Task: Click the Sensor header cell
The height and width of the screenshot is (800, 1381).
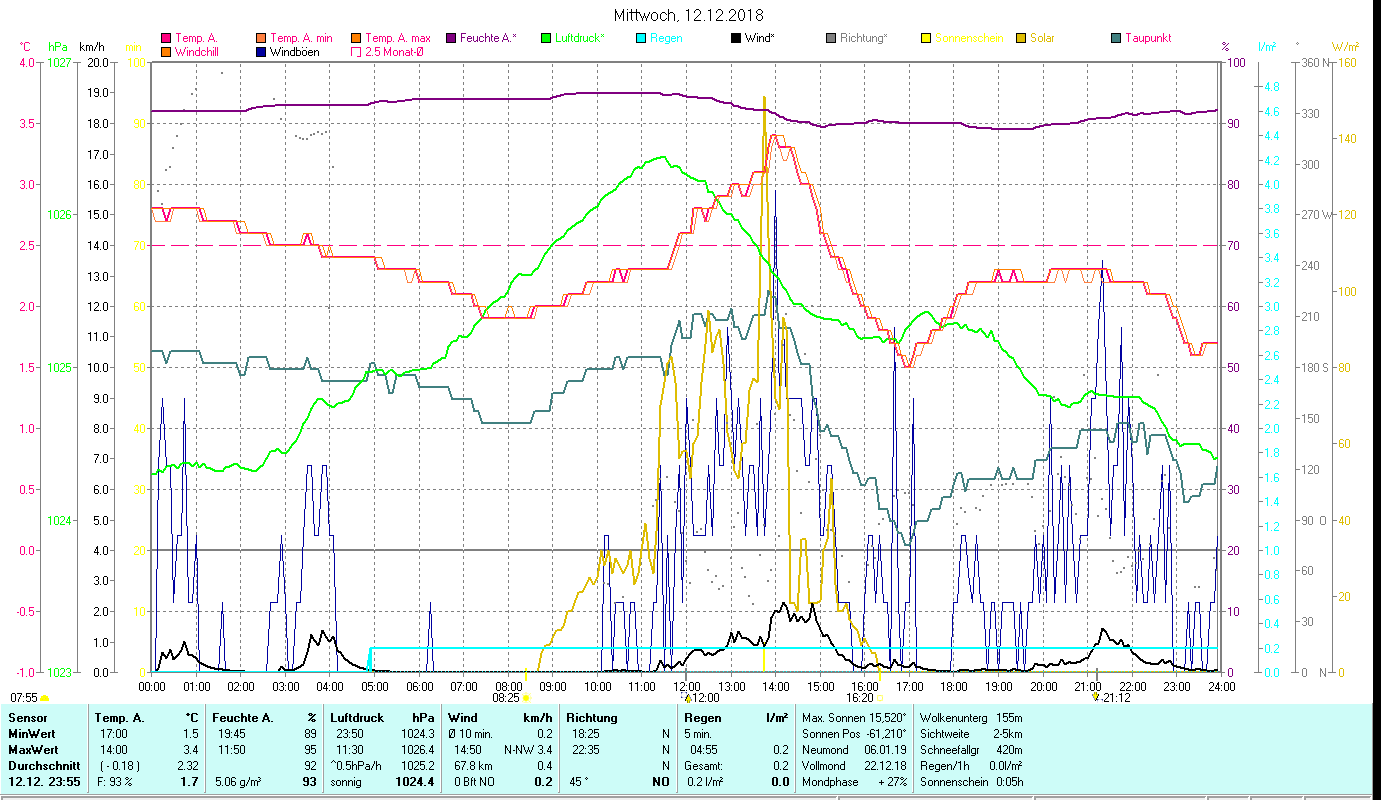Action: pyautogui.click(x=26, y=718)
